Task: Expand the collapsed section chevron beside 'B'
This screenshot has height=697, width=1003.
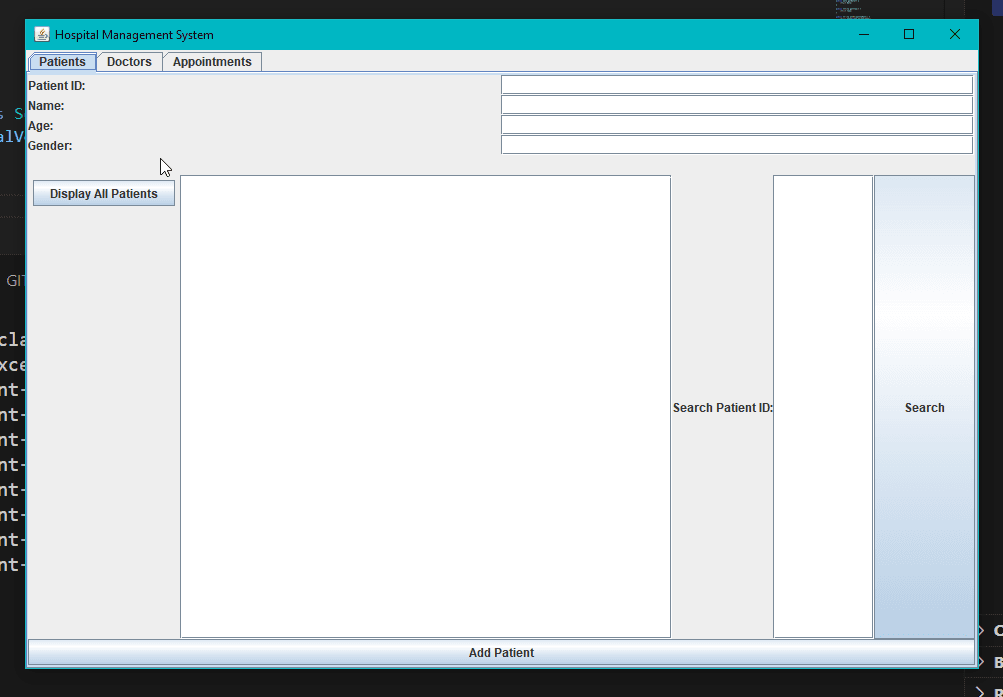Action: (x=982, y=662)
